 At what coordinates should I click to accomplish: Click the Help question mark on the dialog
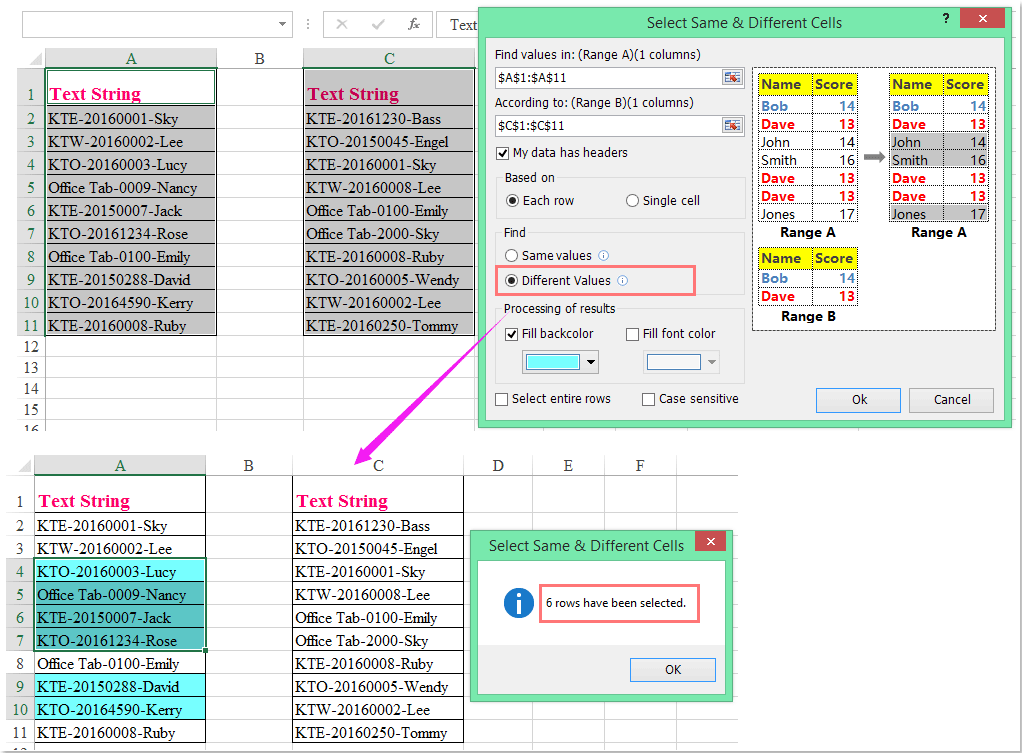(x=946, y=18)
